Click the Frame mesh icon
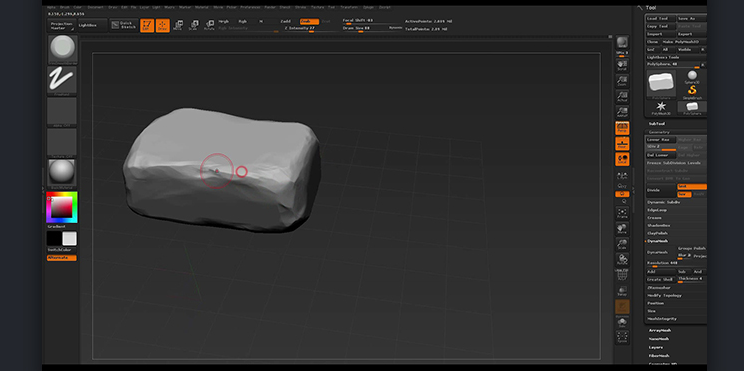The image size is (744, 371). (x=622, y=213)
